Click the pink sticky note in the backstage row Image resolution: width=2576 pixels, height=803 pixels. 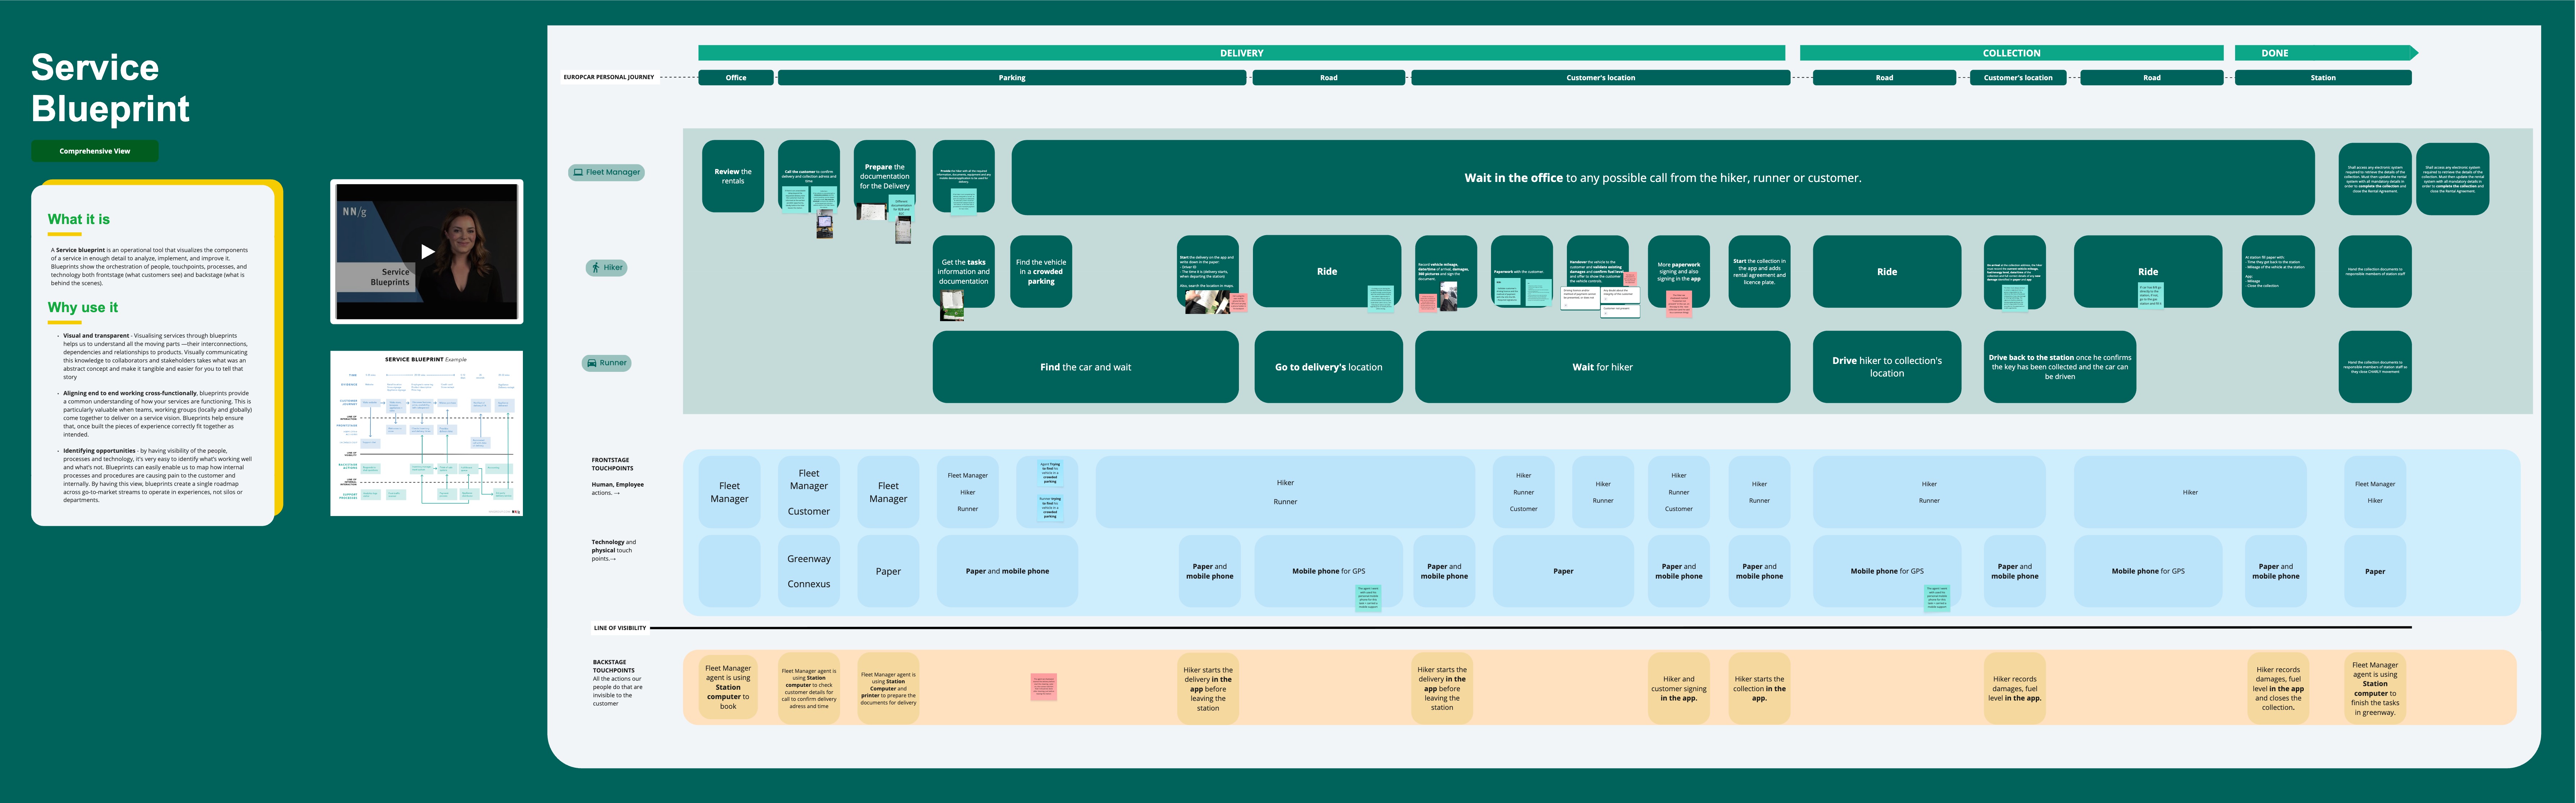tap(1044, 686)
